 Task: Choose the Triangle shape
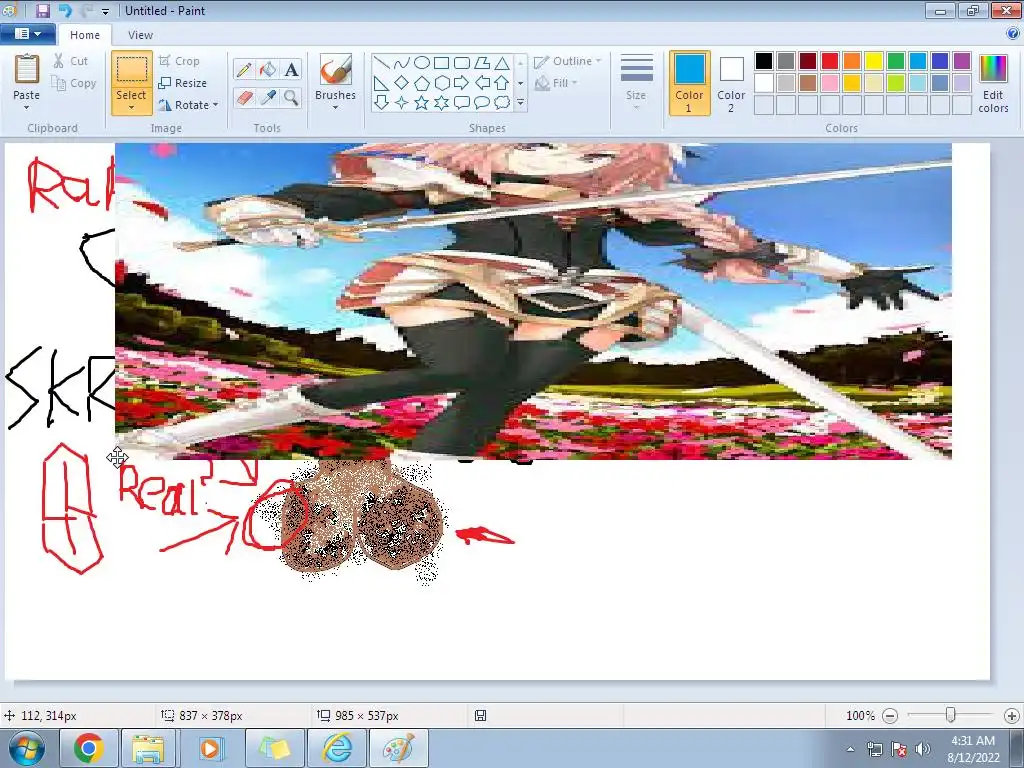pyautogui.click(x=502, y=63)
